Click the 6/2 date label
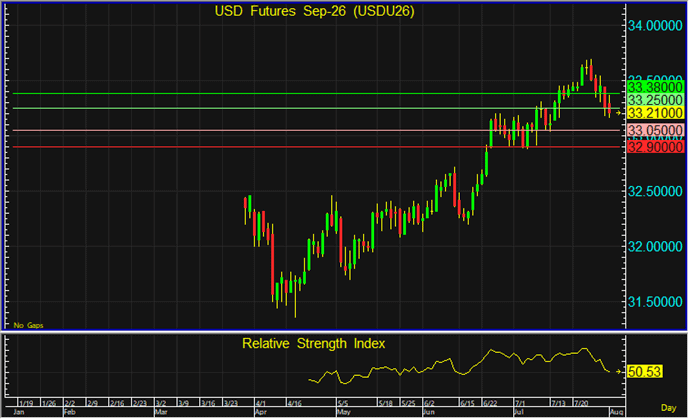689x419 pixels. coord(429,403)
